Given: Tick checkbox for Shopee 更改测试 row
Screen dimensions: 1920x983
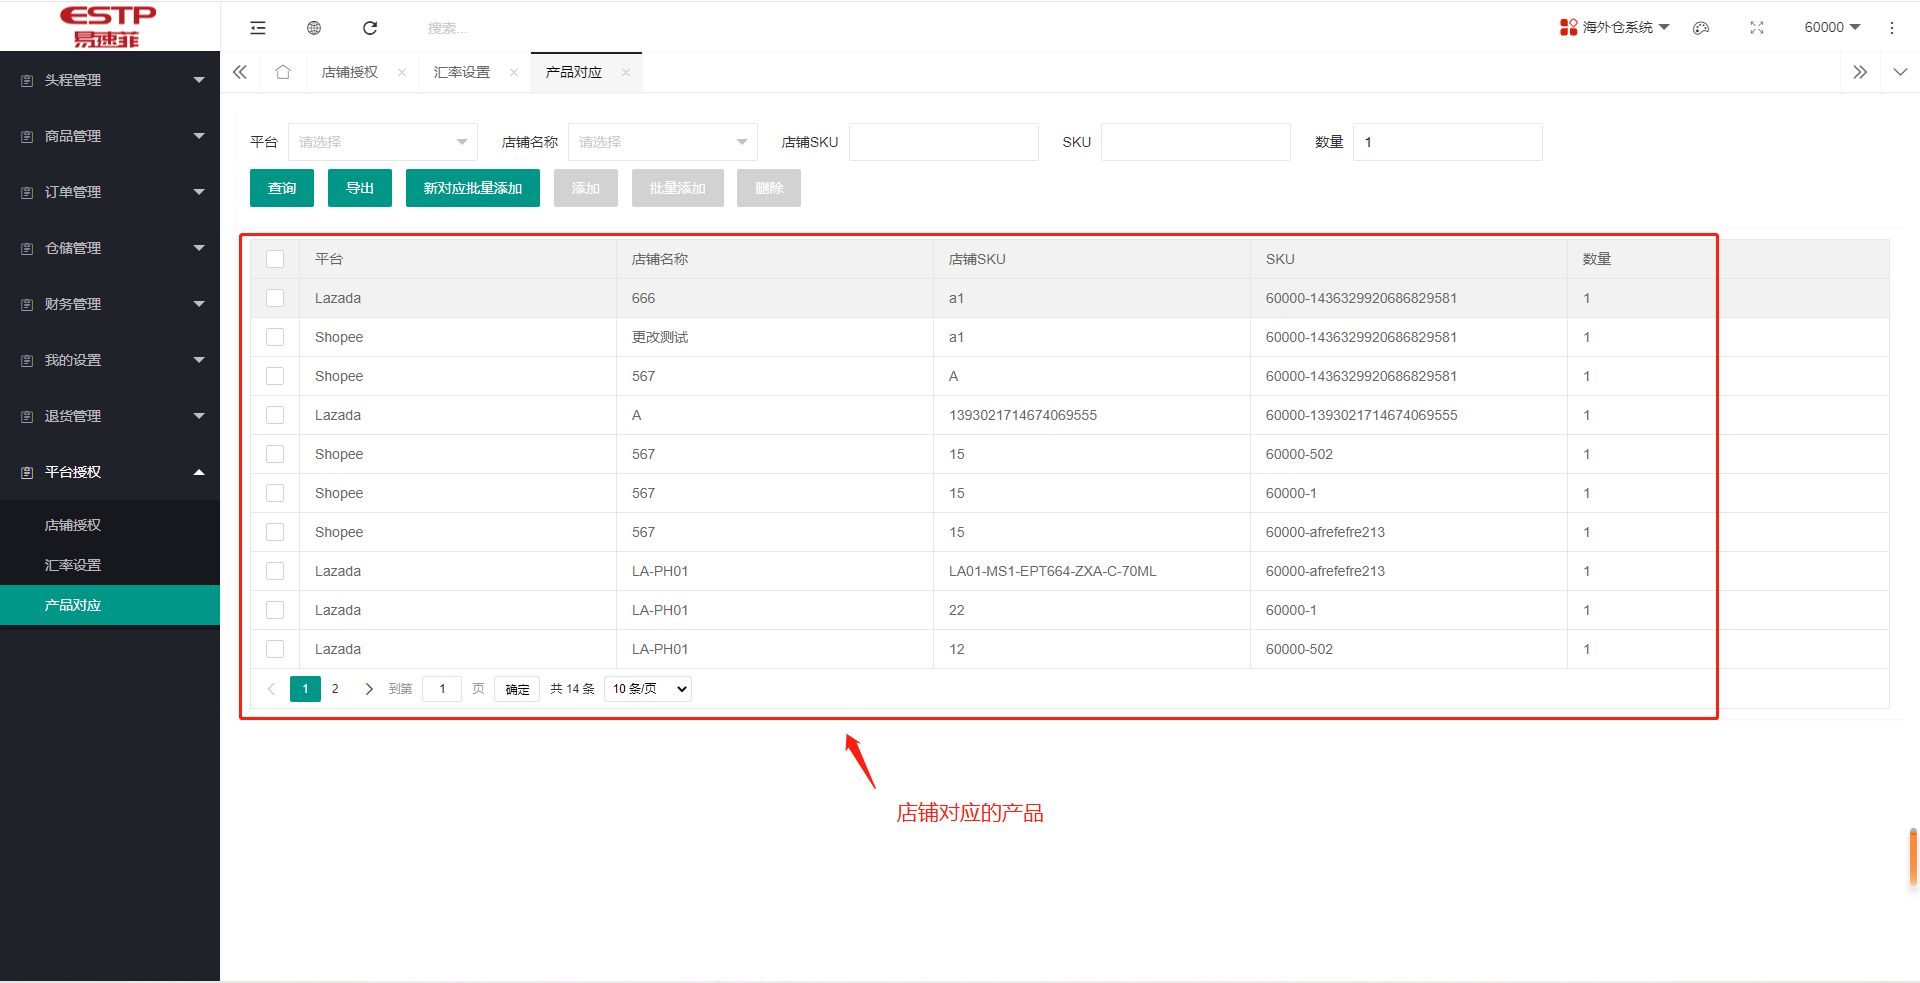Looking at the screenshot, I should pos(275,337).
